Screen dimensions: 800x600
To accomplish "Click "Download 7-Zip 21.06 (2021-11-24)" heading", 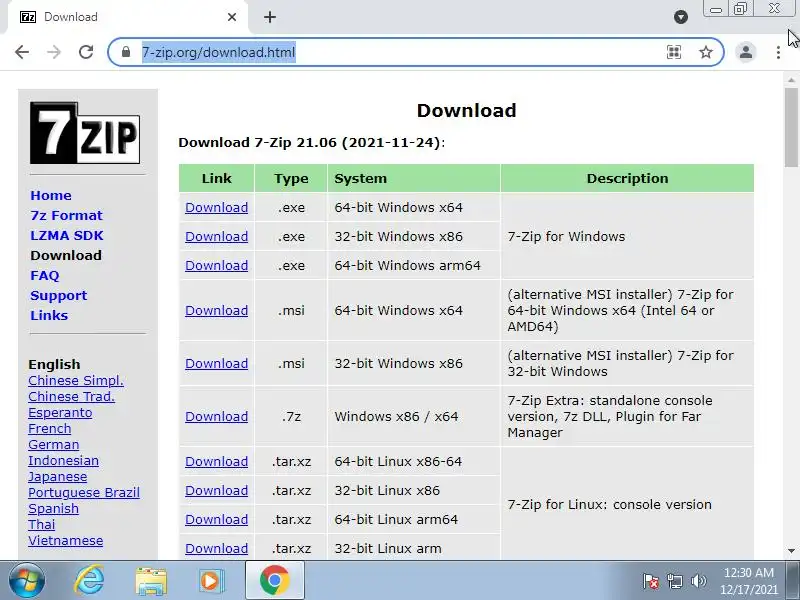I will pos(312,142).
